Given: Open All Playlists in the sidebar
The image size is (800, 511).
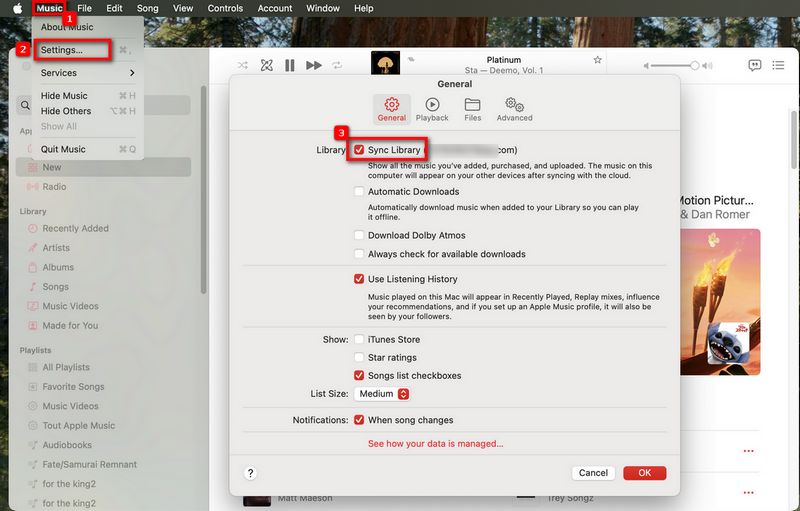Looking at the screenshot, I should click(104, 367).
